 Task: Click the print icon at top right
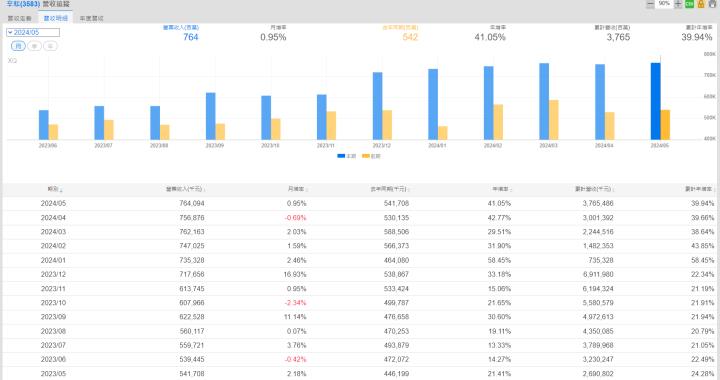(712, 4)
